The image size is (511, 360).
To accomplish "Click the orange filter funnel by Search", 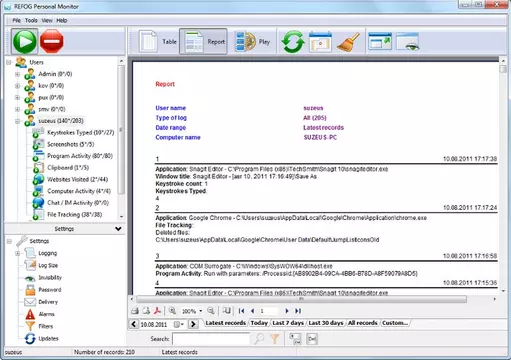I will pyautogui.click(x=275, y=339).
